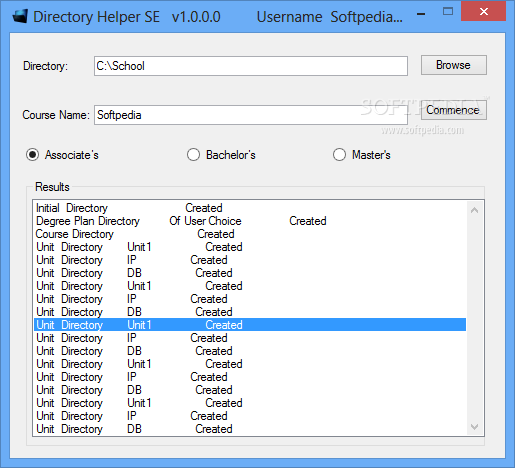
Task: Select the Associate's radio button
Action: (33, 155)
